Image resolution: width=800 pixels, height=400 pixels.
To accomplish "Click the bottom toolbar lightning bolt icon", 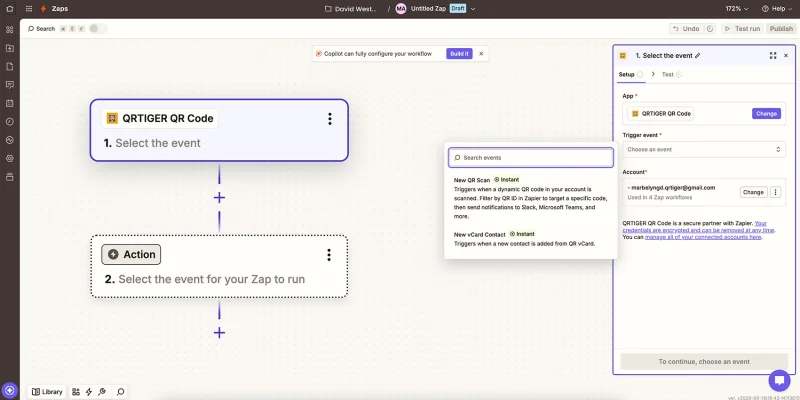I will [89, 392].
